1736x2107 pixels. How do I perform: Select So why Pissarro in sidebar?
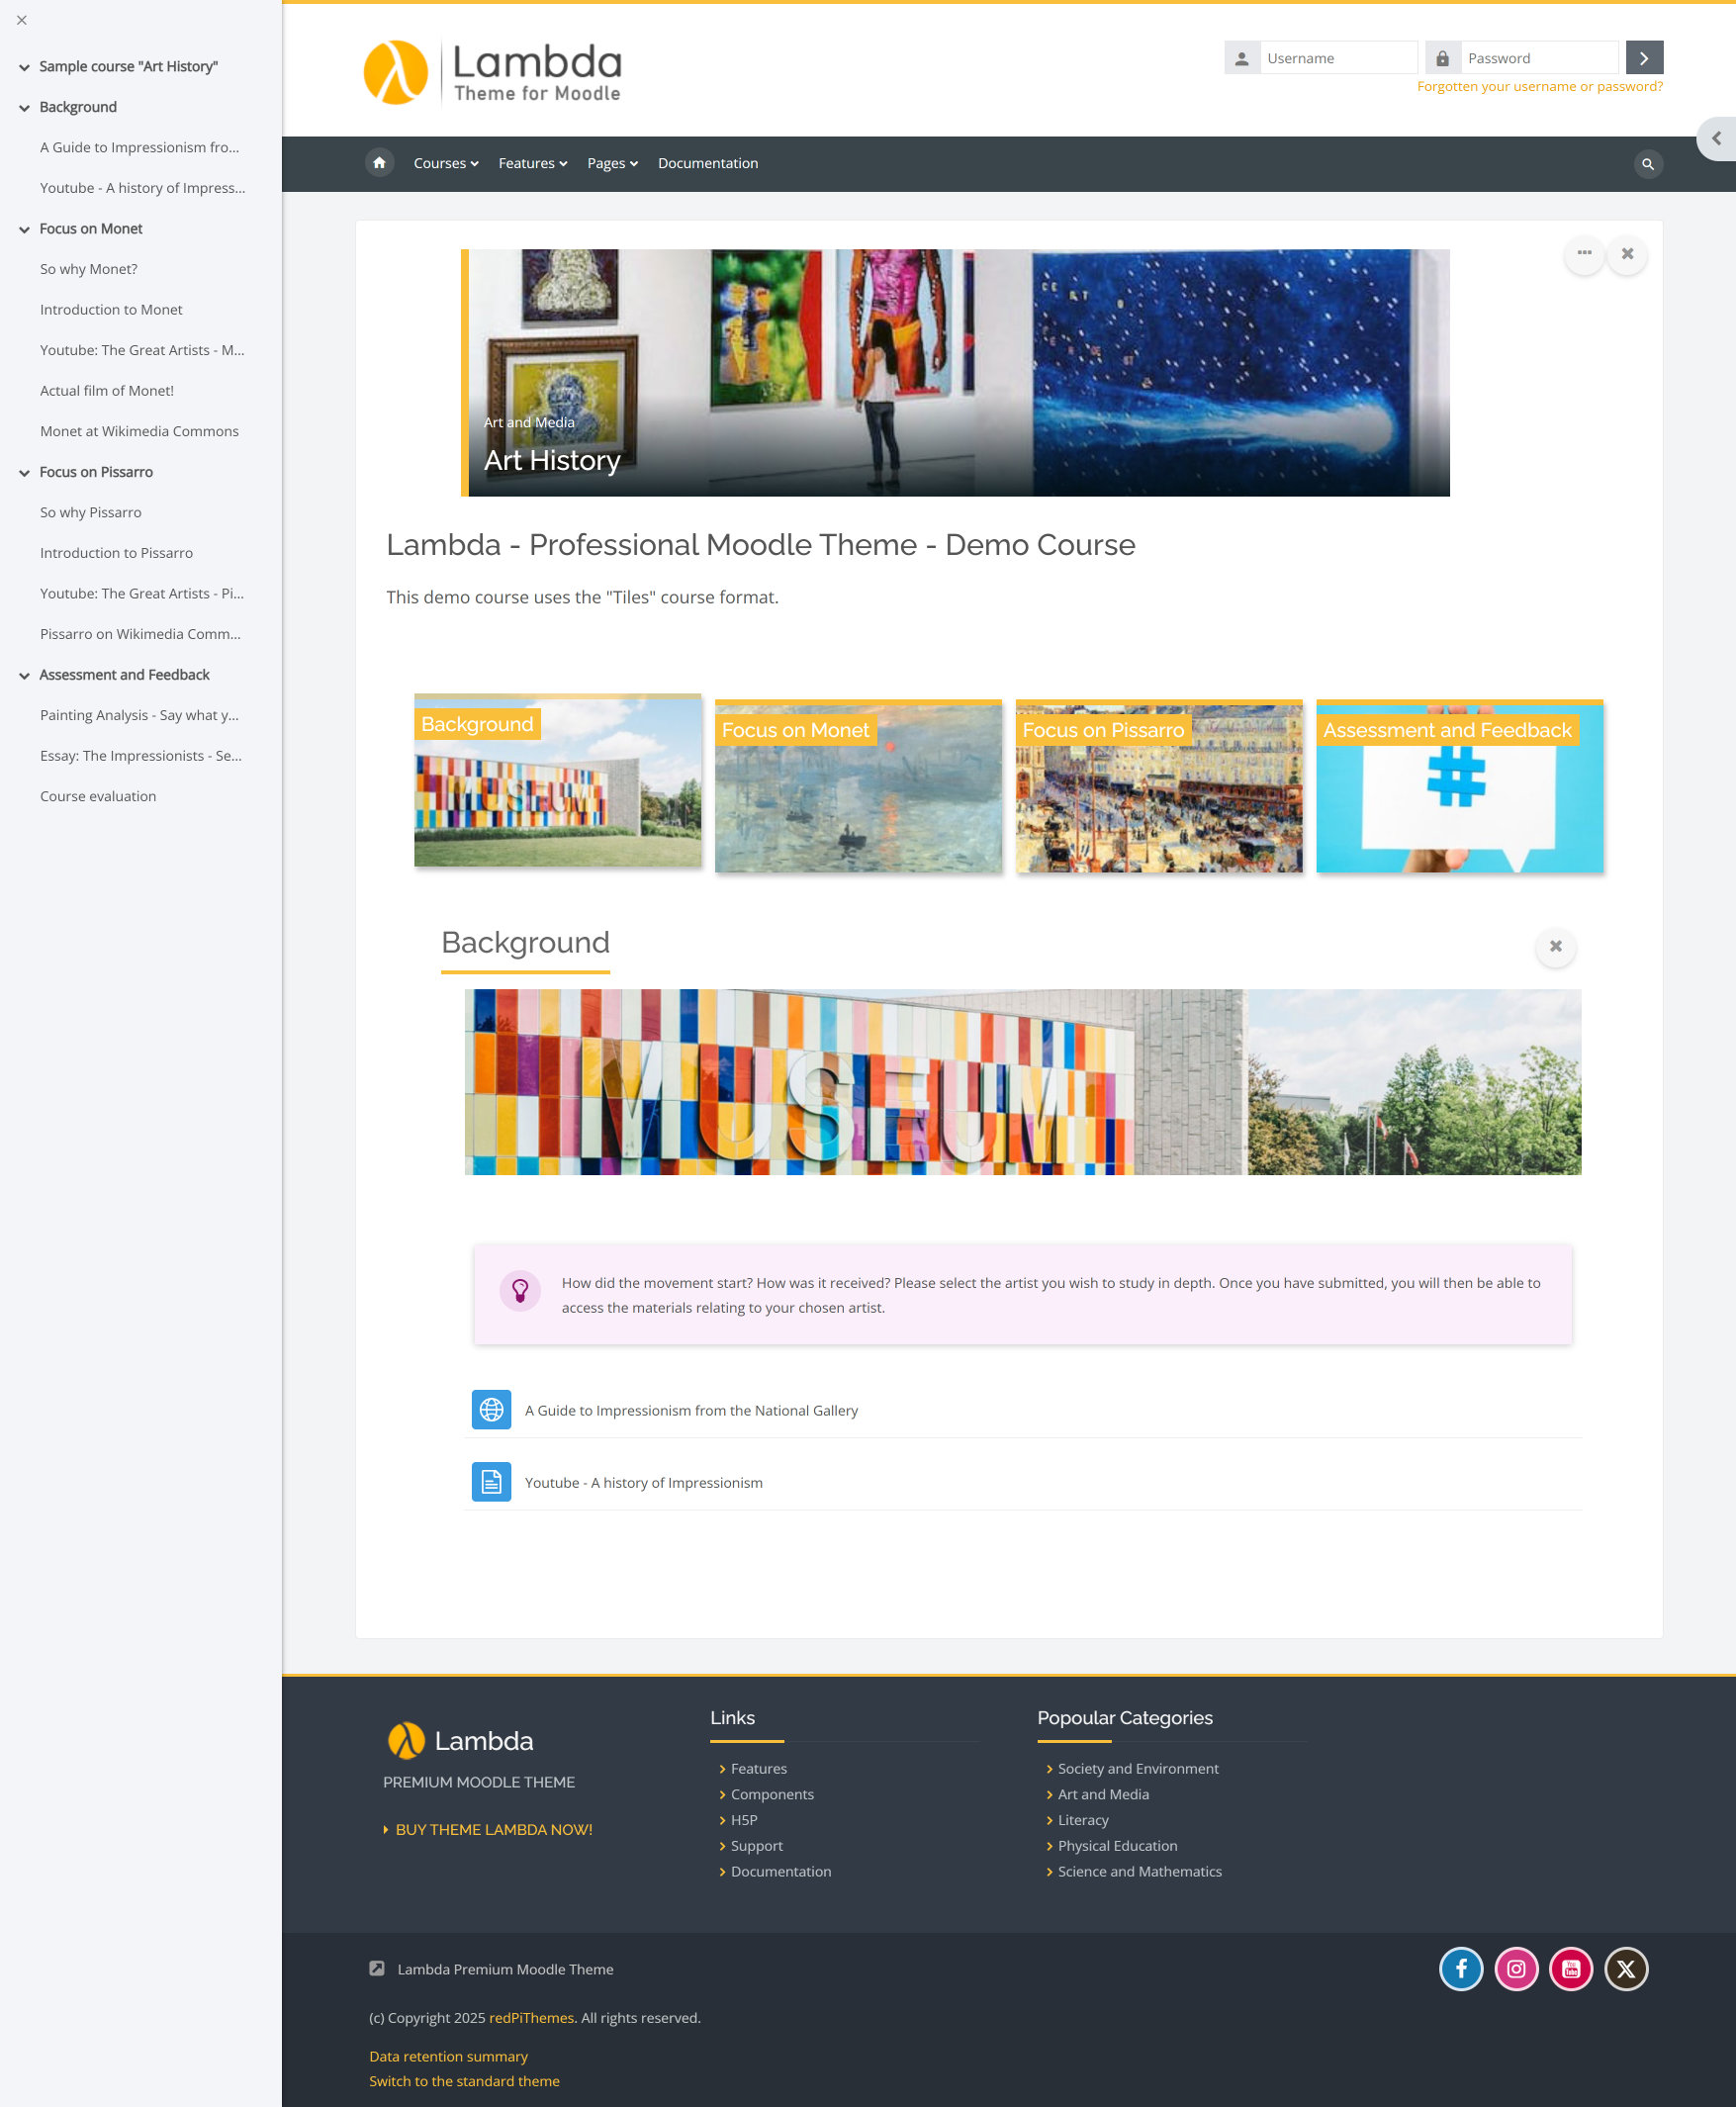pos(91,512)
